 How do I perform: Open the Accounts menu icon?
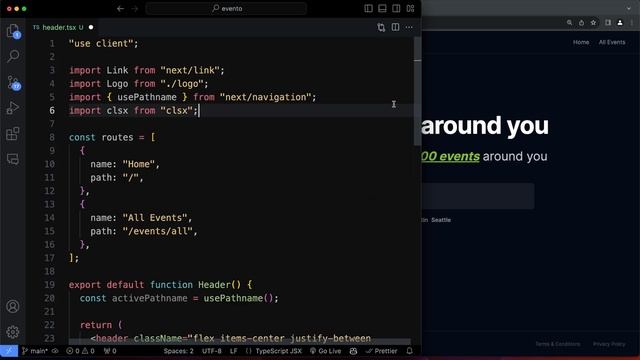(13, 306)
